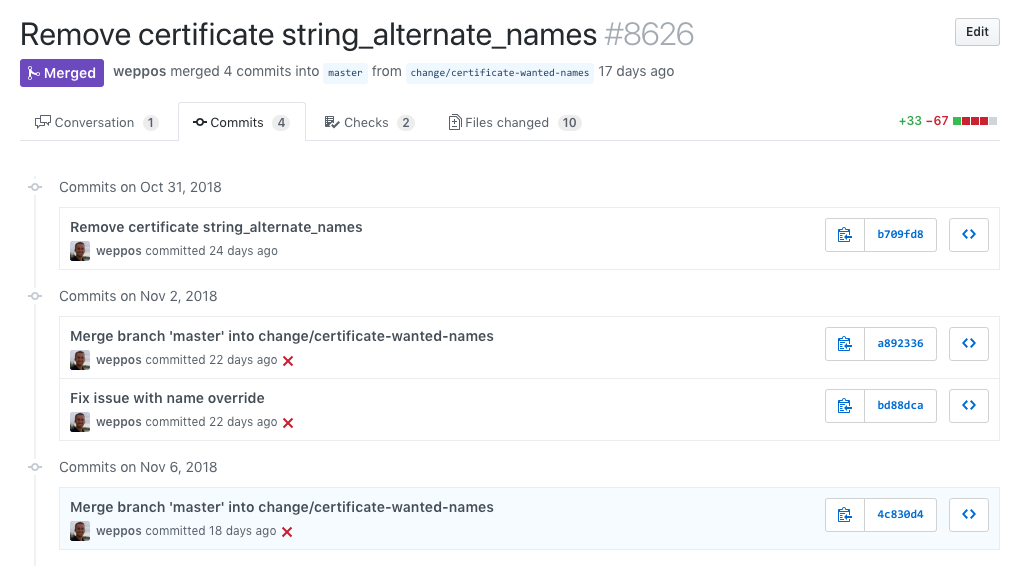Viewport: 1024px width, 566px height.
Task: Copy full SHA for commit a892336
Action: point(844,343)
